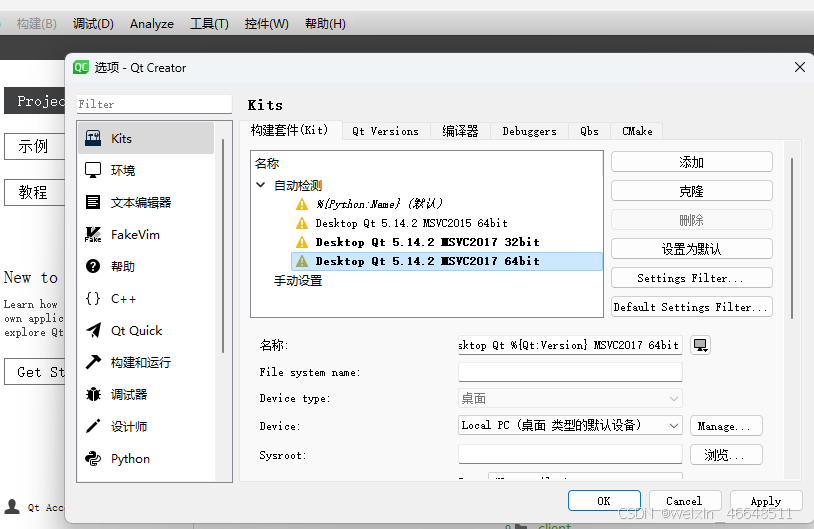Open the 环境 settings category
The height and width of the screenshot is (529, 814).
coord(122,170)
